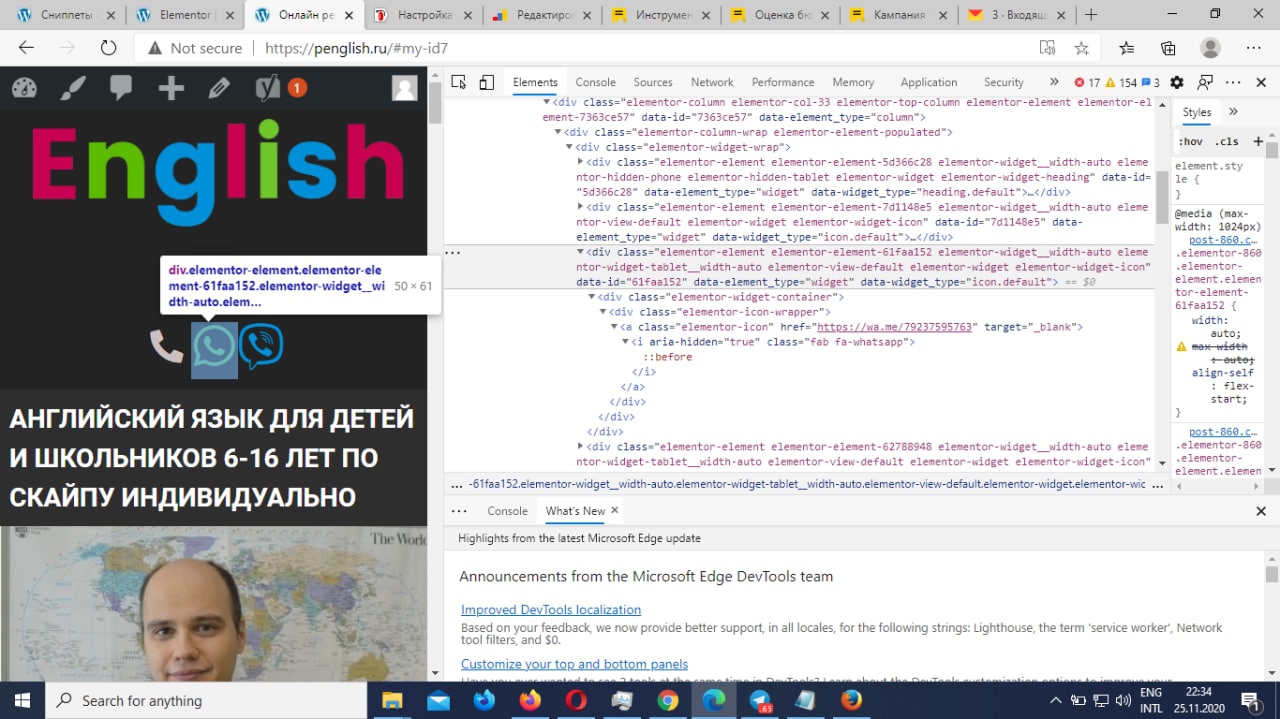The width and height of the screenshot is (1280, 719).
Task: Open the Application tab
Action: click(x=929, y=82)
